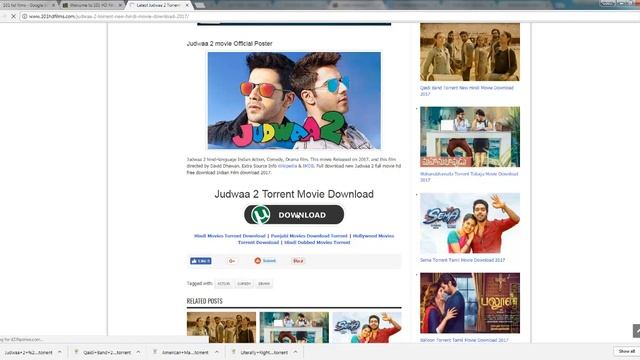This screenshot has width=640, height=360.
Task: Open Qaidi Band Torrent New Hindi Movie link
Action: click(467, 91)
